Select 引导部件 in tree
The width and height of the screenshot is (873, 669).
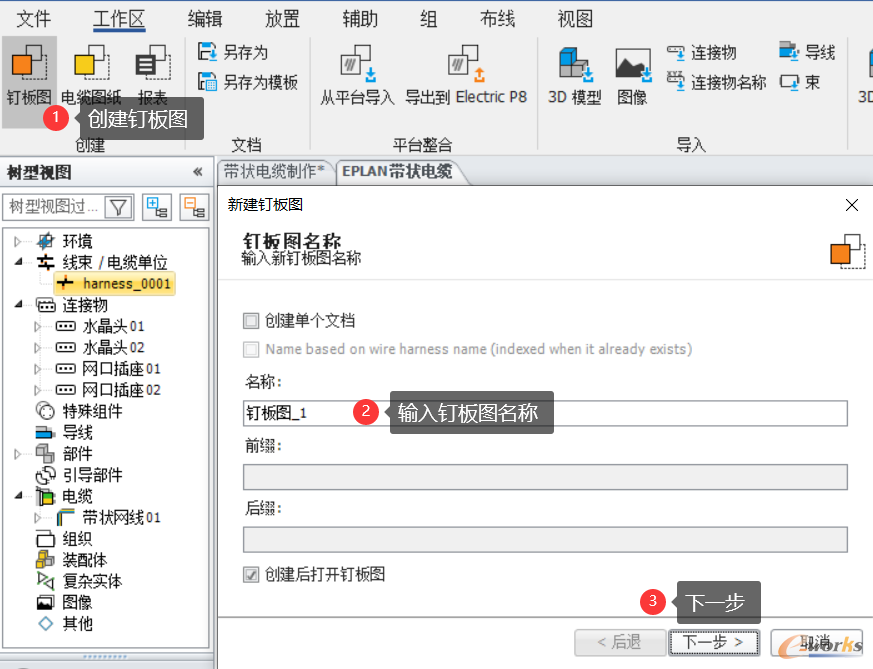click(x=79, y=475)
